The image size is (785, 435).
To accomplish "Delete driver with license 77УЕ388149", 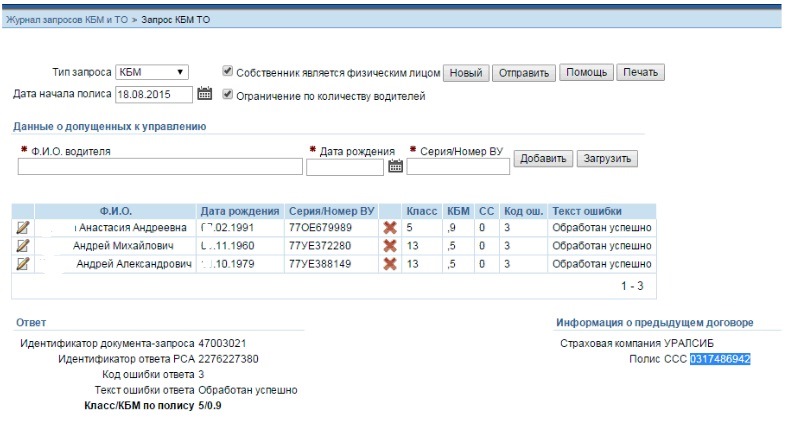I will [x=390, y=264].
